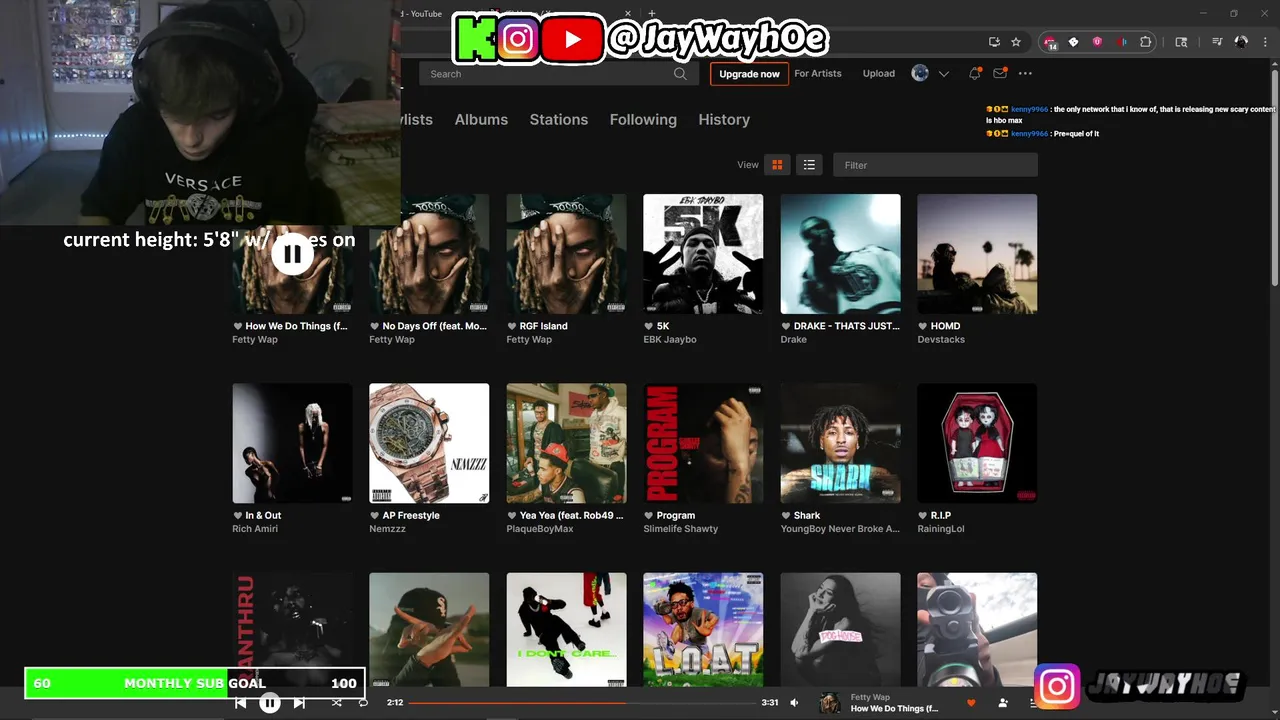This screenshot has width=1280, height=720.
Task: Open the G.O.A.T cartoon cover art
Action: 703,630
